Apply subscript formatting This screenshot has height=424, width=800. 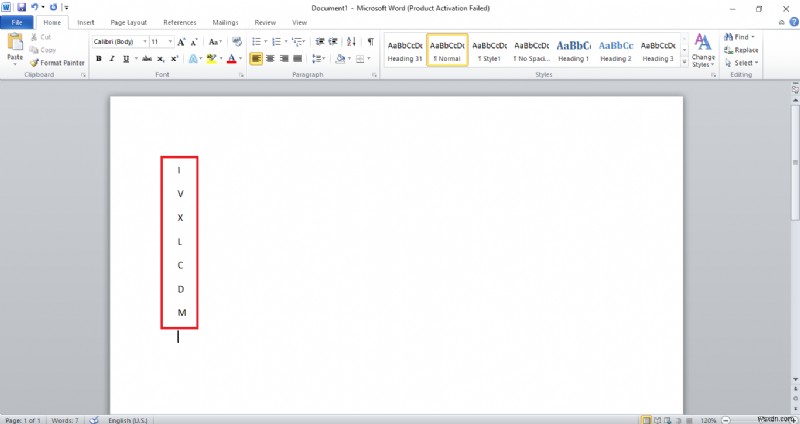point(161,59)
